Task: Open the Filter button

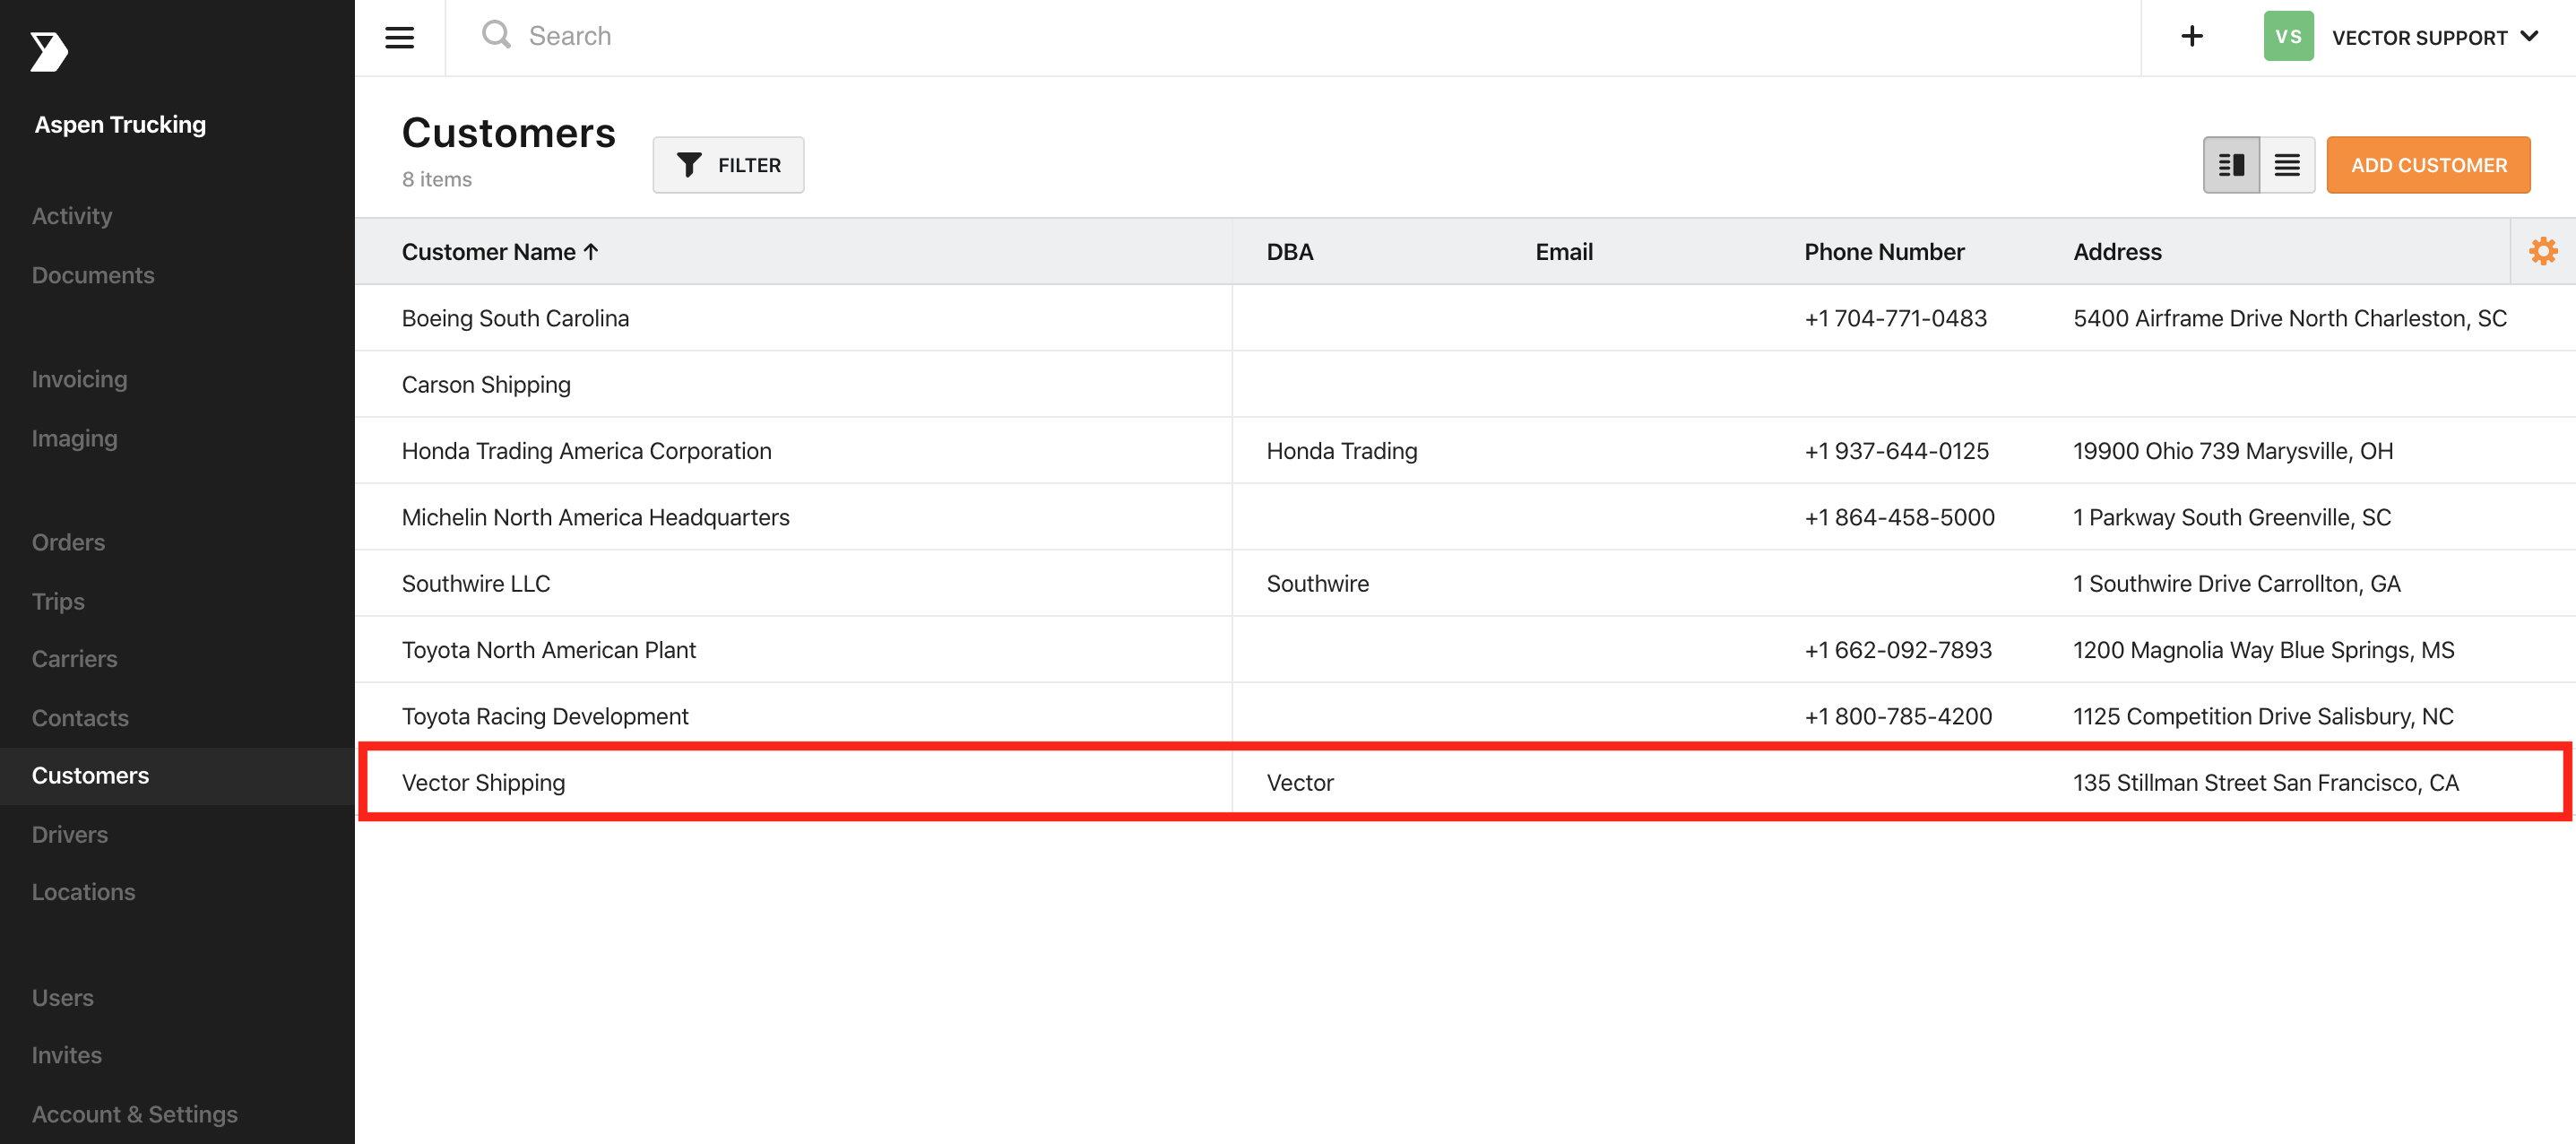Action: [x=728, y=165]
